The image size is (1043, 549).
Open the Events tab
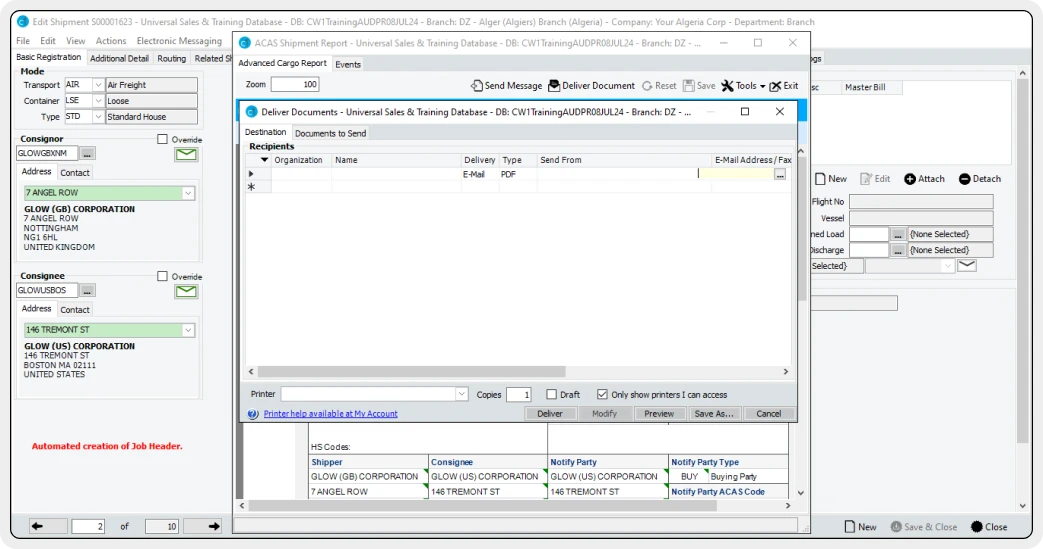[x=348, y=64]
